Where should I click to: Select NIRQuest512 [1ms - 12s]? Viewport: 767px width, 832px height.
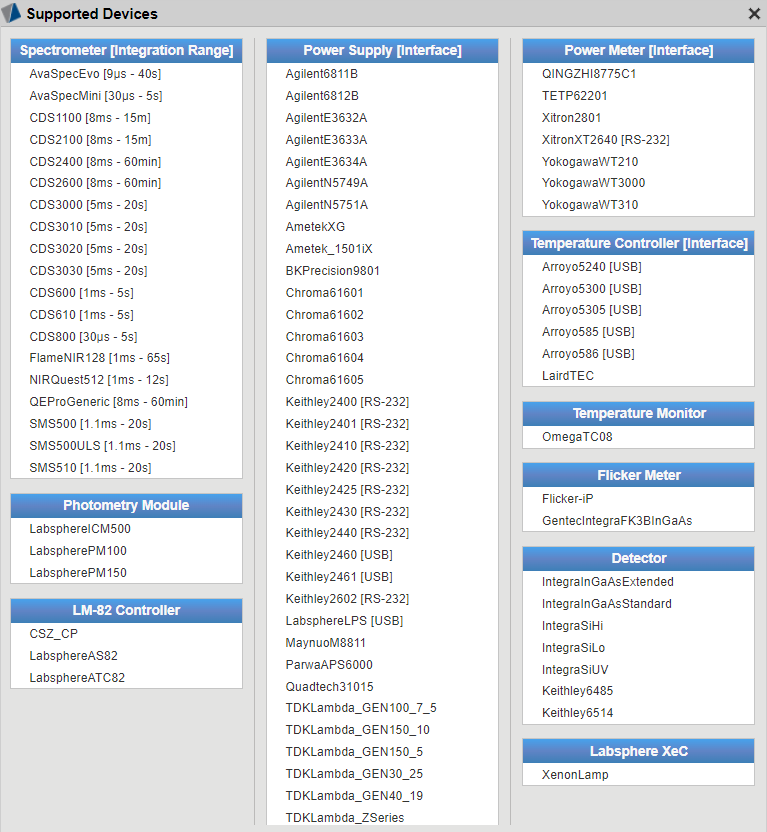click(99, 380)
